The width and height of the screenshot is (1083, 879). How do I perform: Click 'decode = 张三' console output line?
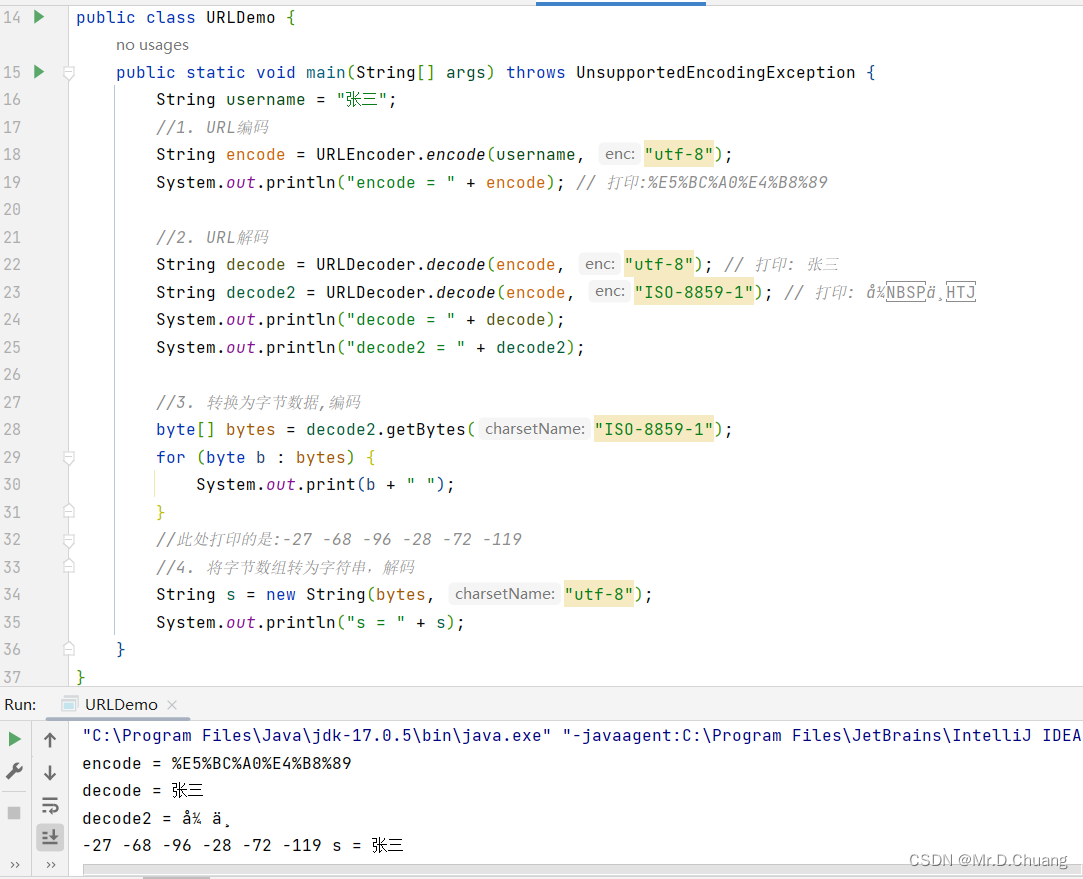click(x=143, y=791)
